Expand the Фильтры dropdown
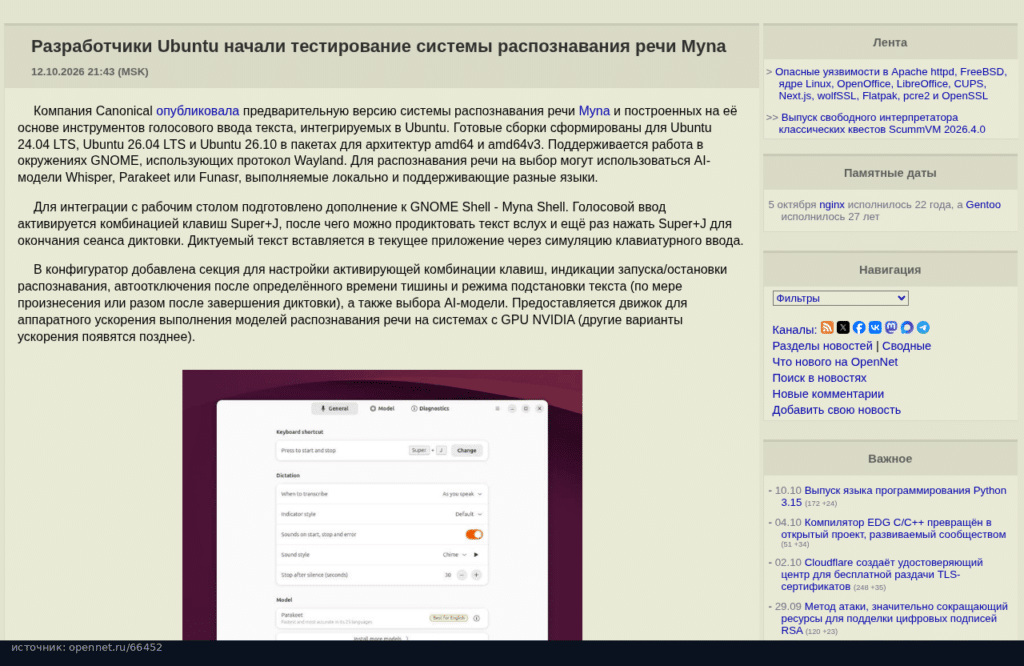This screenshot has height=666, width=1024. (840, 298)
